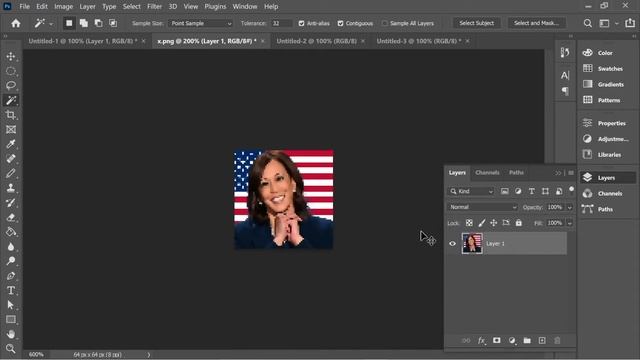Screen dimensions: 640x360
Task: Select the Move tool
Action: [11, 56]
